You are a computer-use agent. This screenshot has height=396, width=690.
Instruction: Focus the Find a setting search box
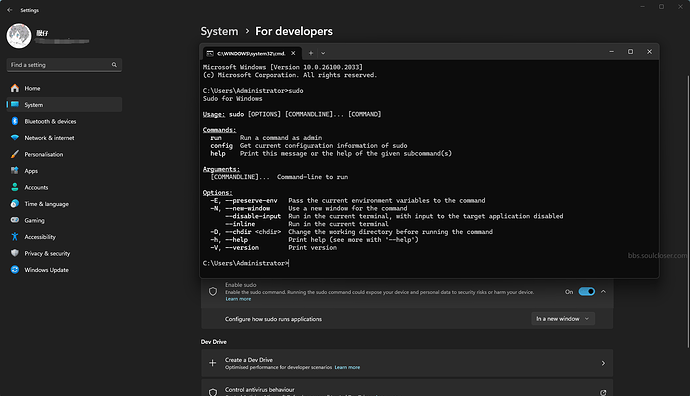click(x=64, y=65)
